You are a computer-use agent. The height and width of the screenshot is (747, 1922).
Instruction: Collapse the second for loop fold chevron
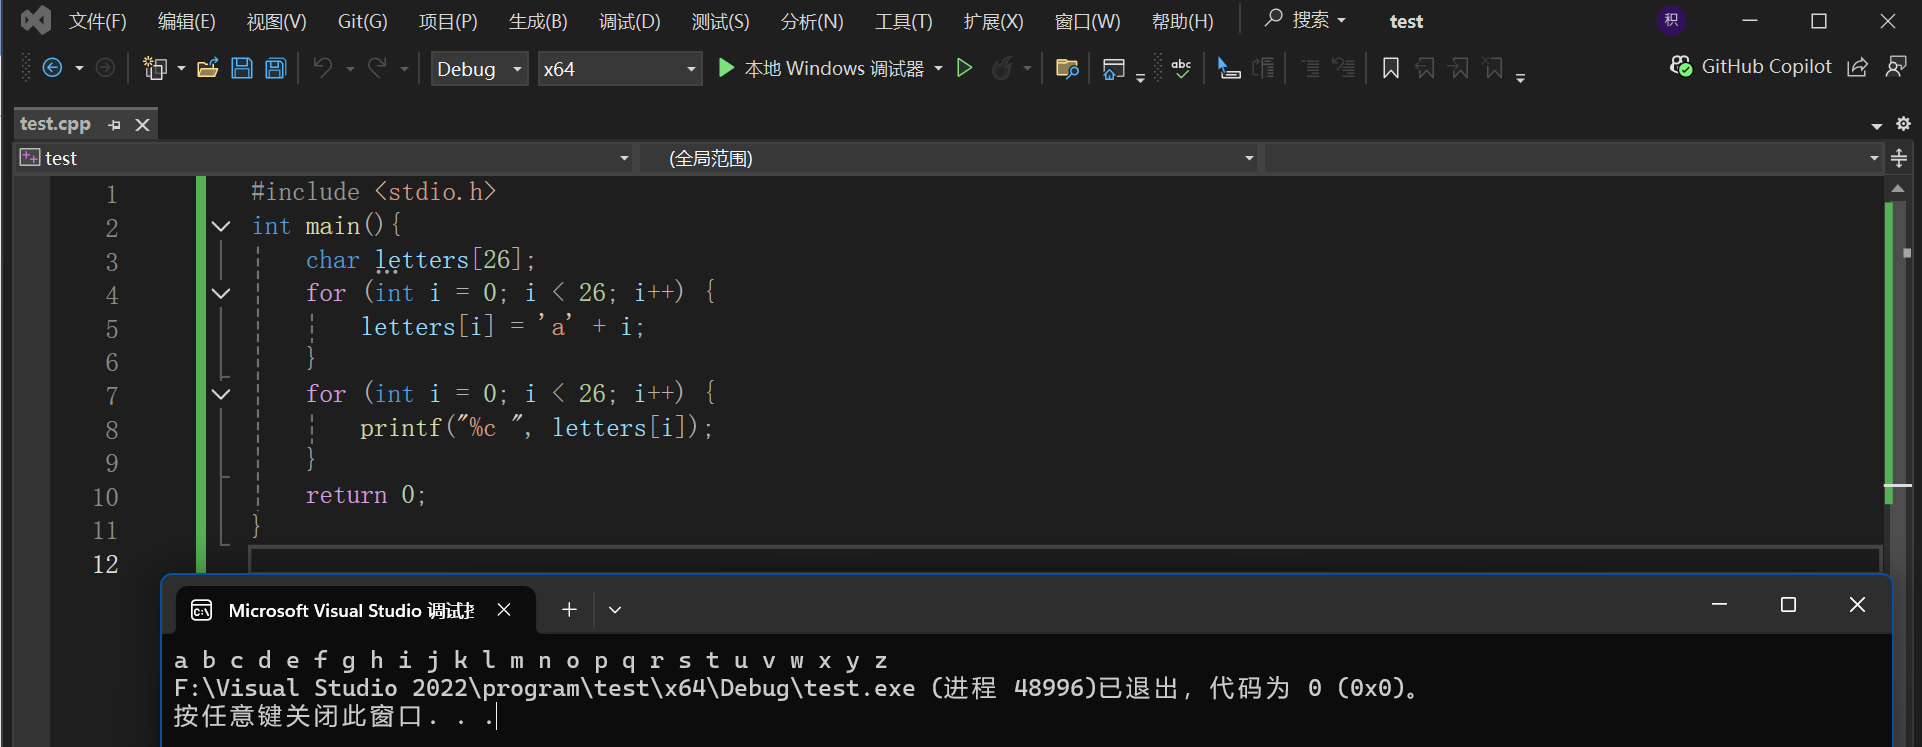pyautogui.click(x=221, y=395)
